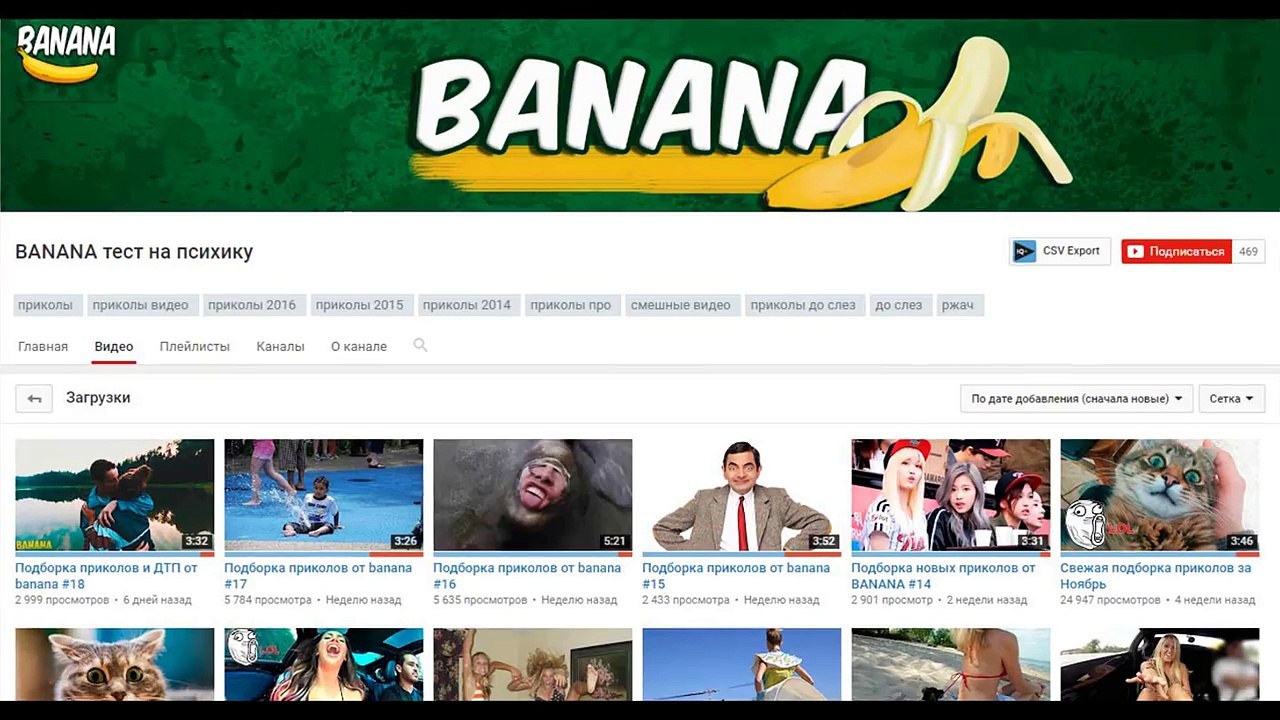Click the BANANA channel logo avatar
The image size is (1280, 720).
click(x=67, y=53)
